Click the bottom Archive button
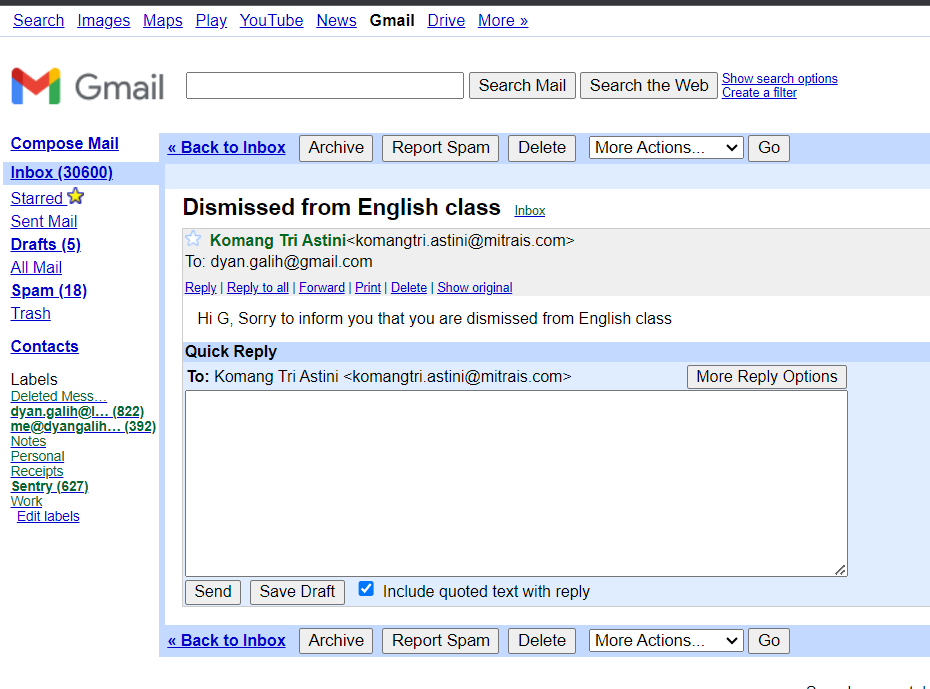Image resolution: width=930 pixels, height=689 pixels. [336, 641]
